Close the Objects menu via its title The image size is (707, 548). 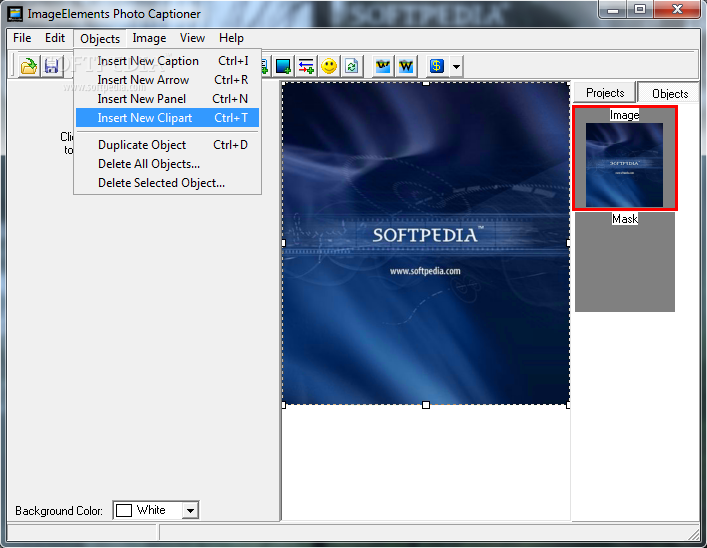[x=100, y=39]
